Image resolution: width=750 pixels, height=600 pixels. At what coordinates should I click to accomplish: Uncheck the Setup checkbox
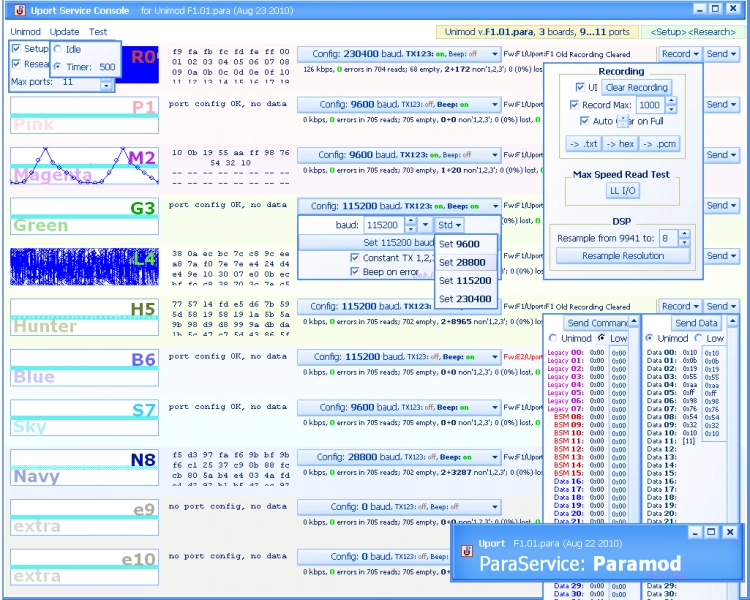point(17,48)
